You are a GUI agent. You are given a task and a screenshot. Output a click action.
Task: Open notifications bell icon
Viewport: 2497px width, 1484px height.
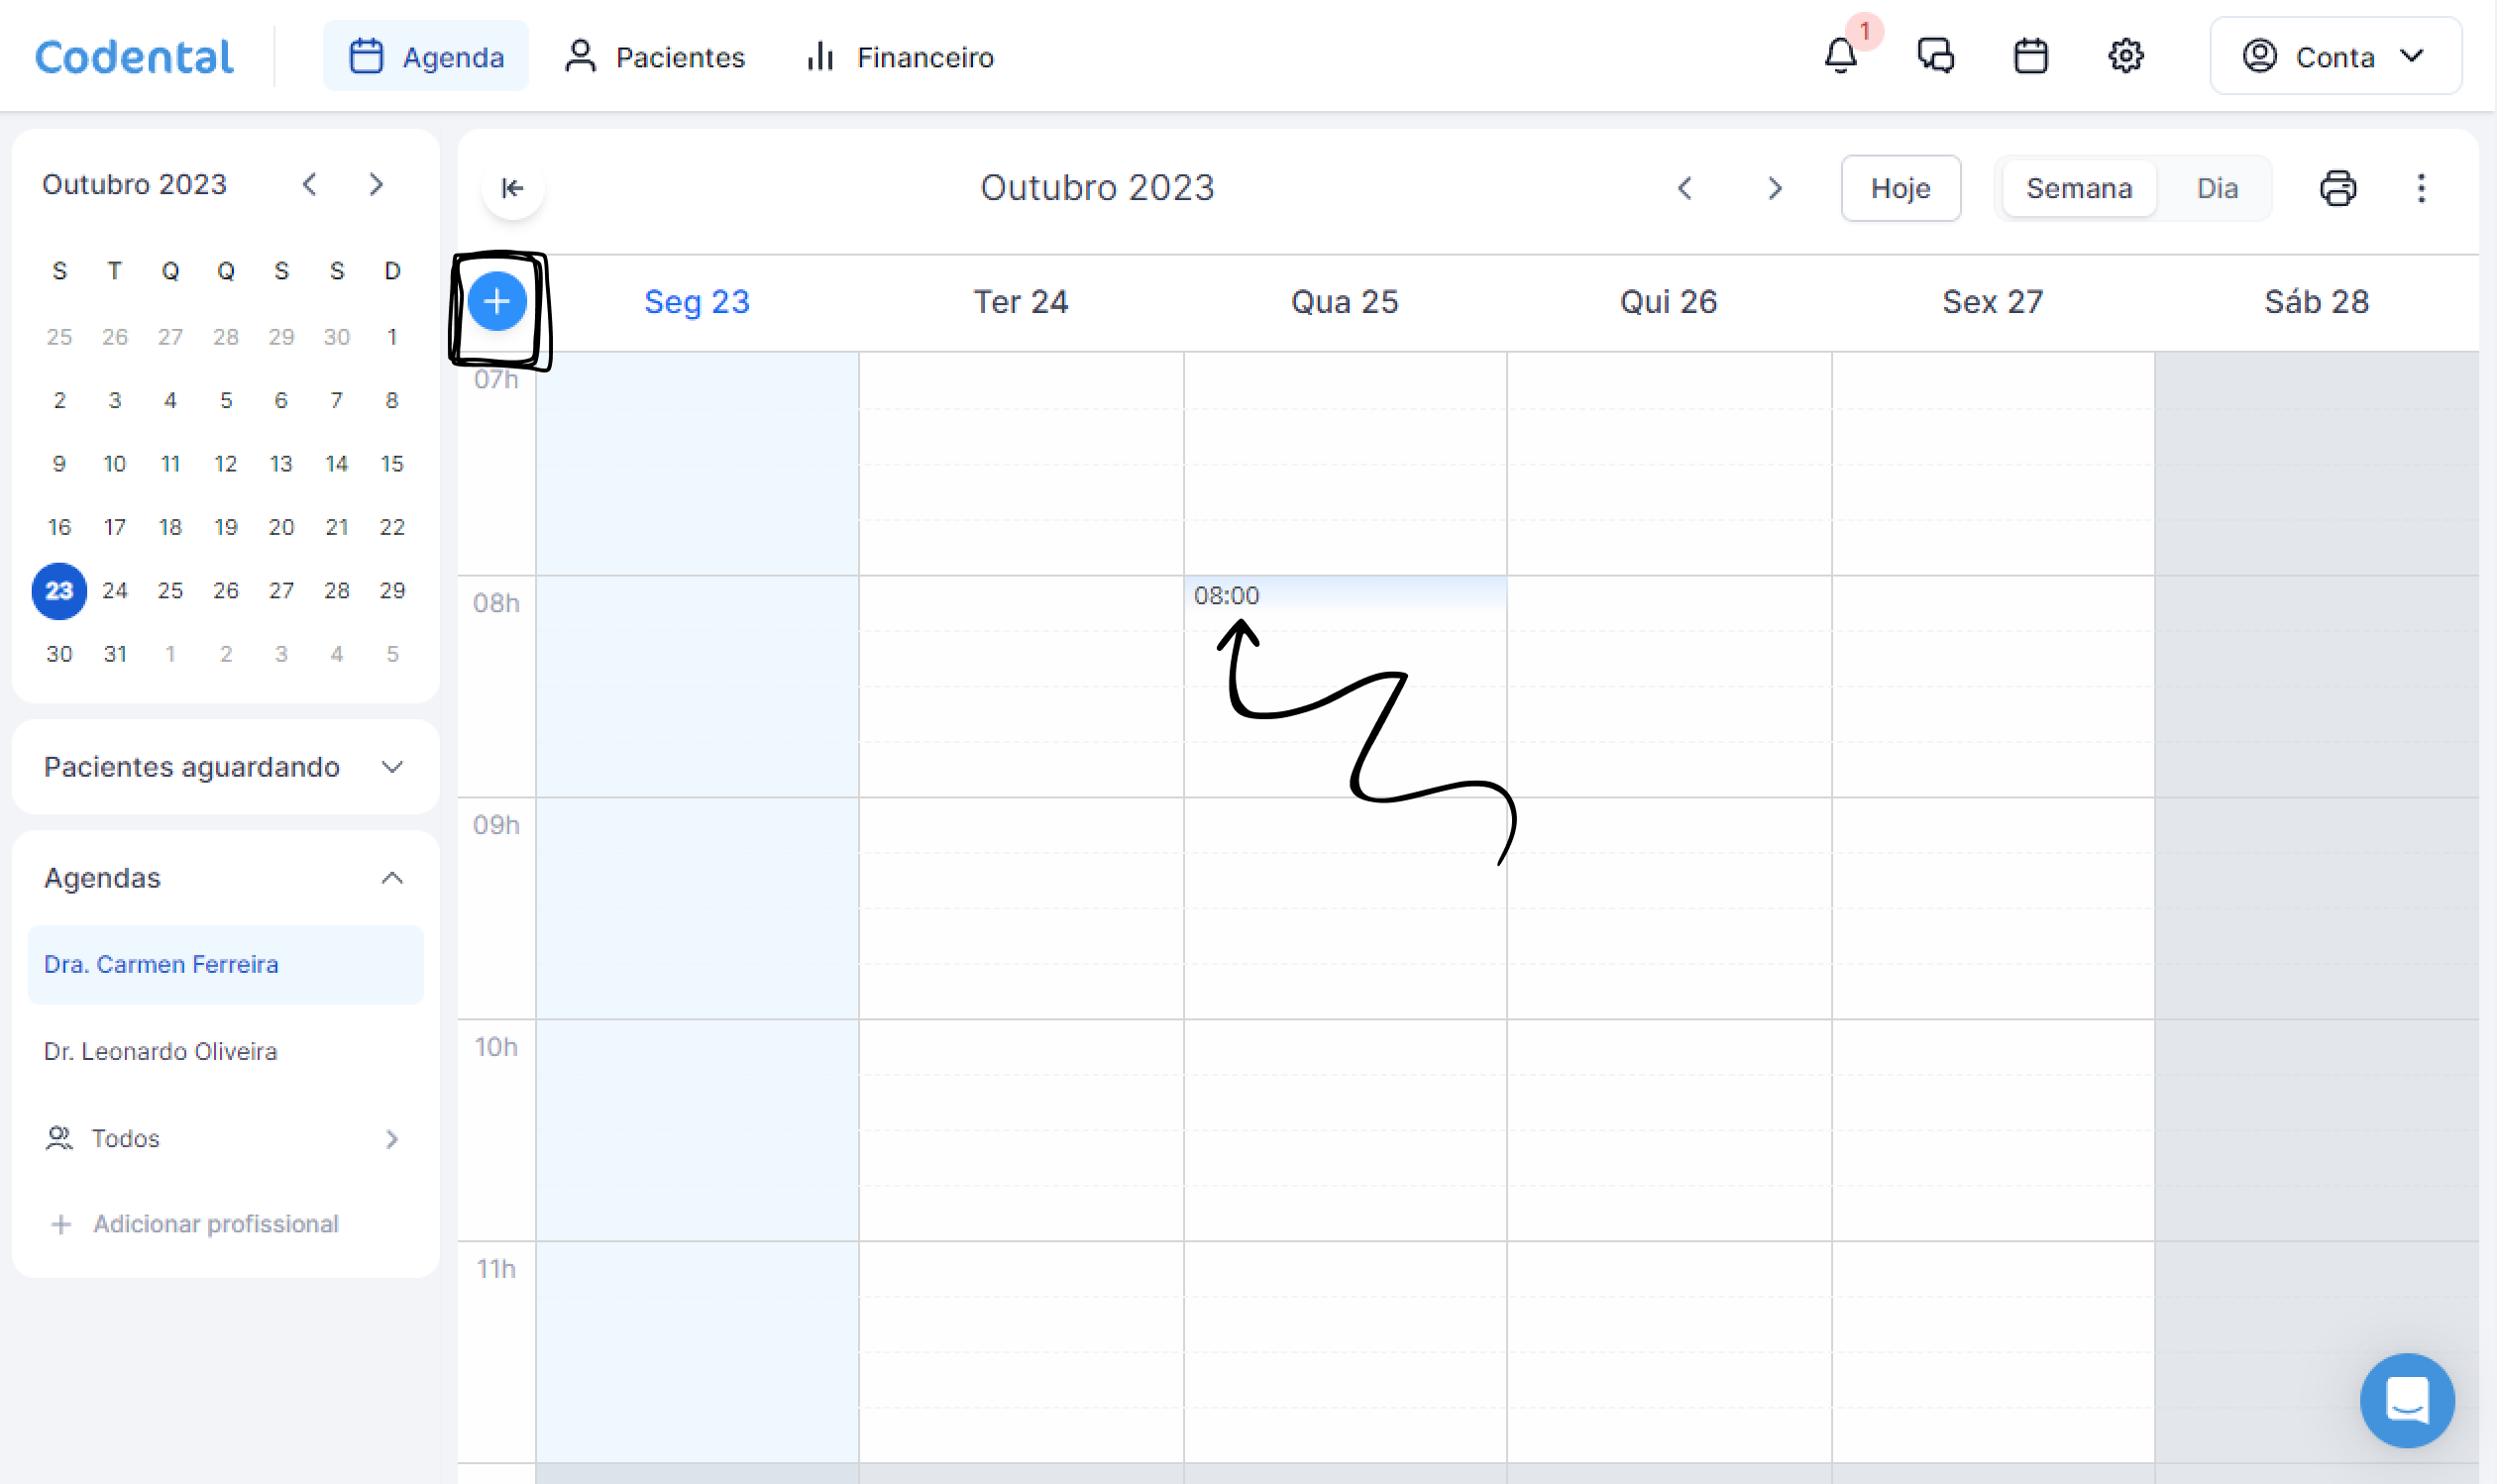coord(1840,56)
